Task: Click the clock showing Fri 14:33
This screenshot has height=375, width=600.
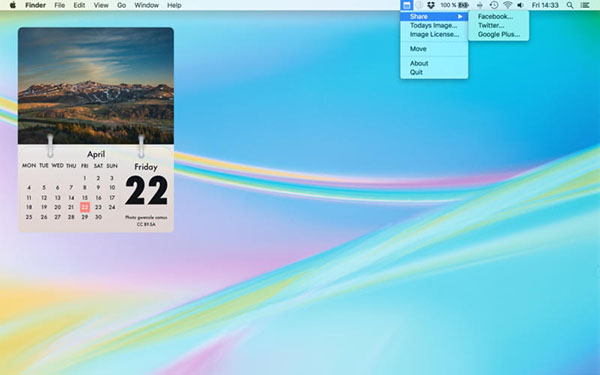Action: [x=545, y=5]
